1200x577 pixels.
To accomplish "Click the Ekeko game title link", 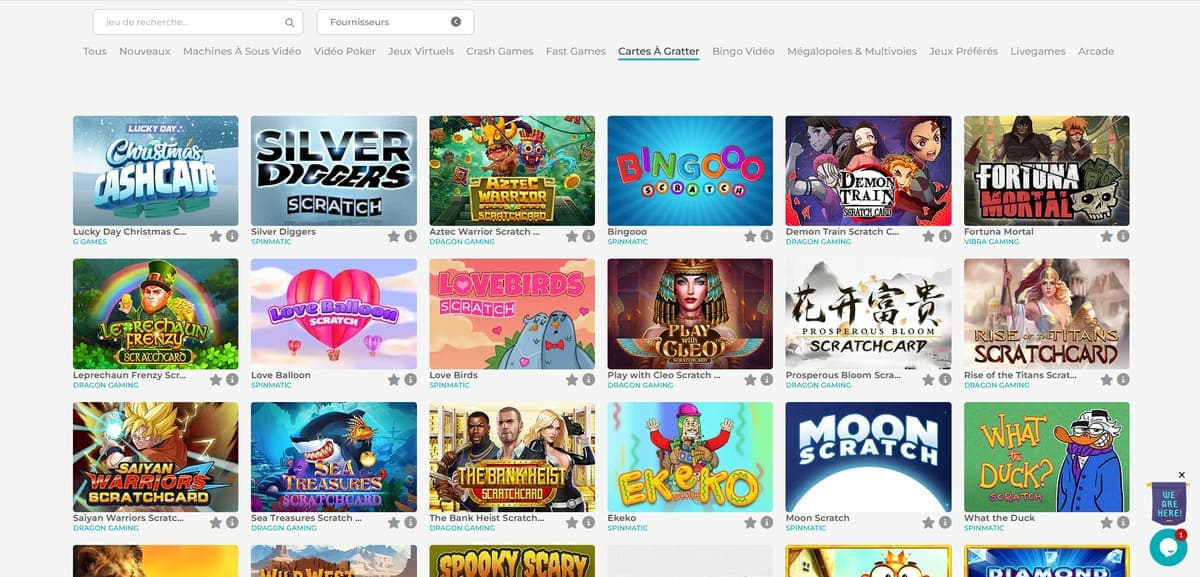I will [621, 518].
